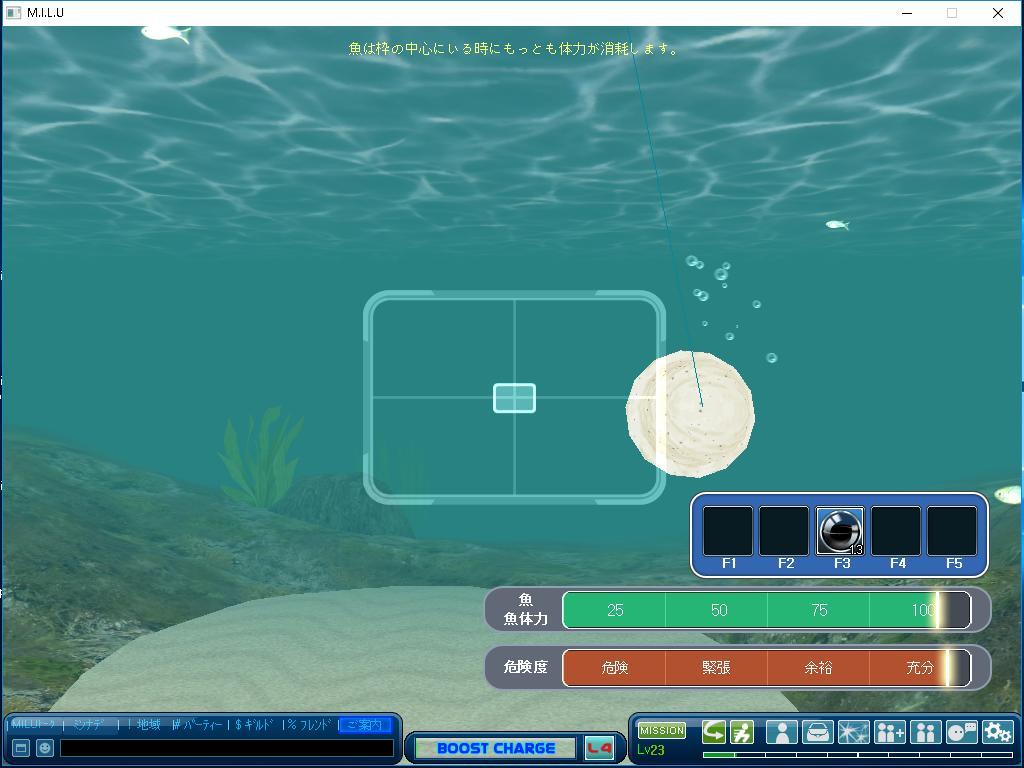Click the green return arrow icon

point(713,732)
